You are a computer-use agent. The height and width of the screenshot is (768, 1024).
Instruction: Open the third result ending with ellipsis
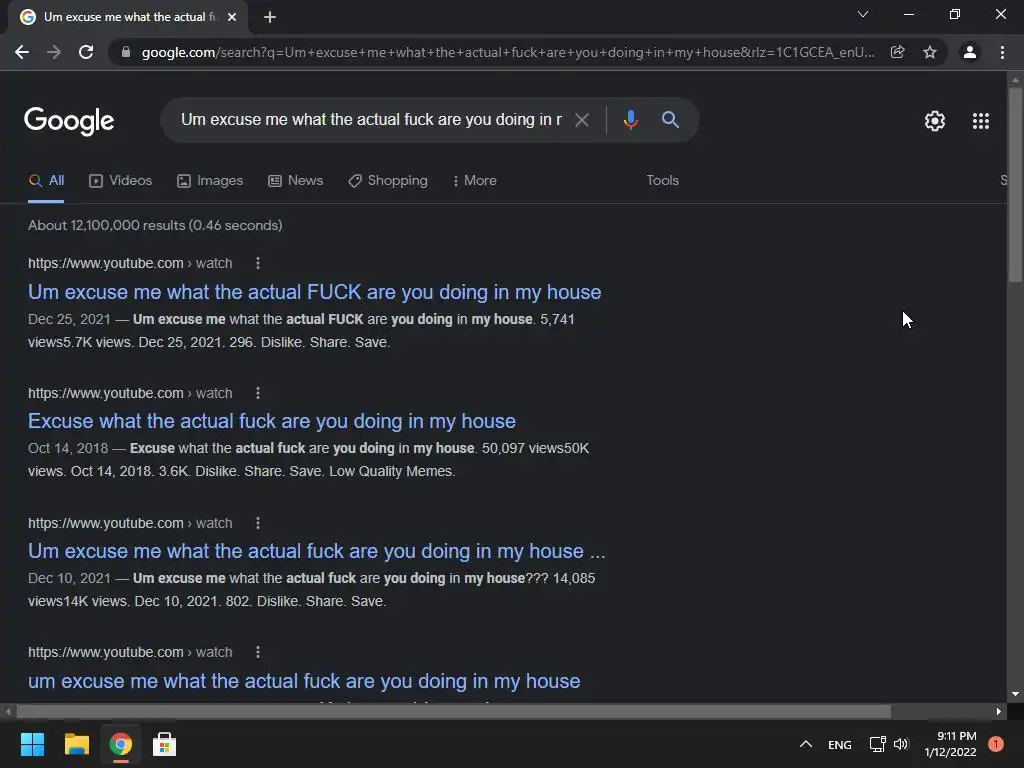(317, 551)
